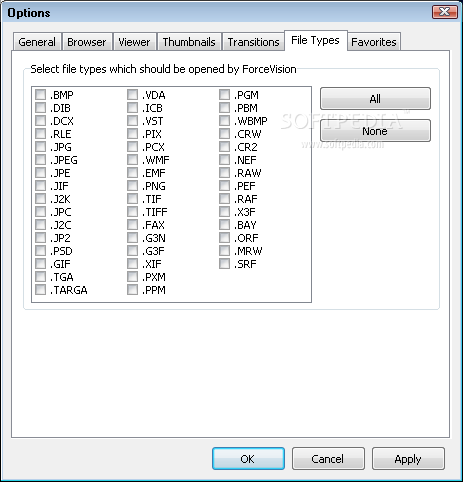
Task: Check the .G3F checkbox
Action: [x=132, y=251]
